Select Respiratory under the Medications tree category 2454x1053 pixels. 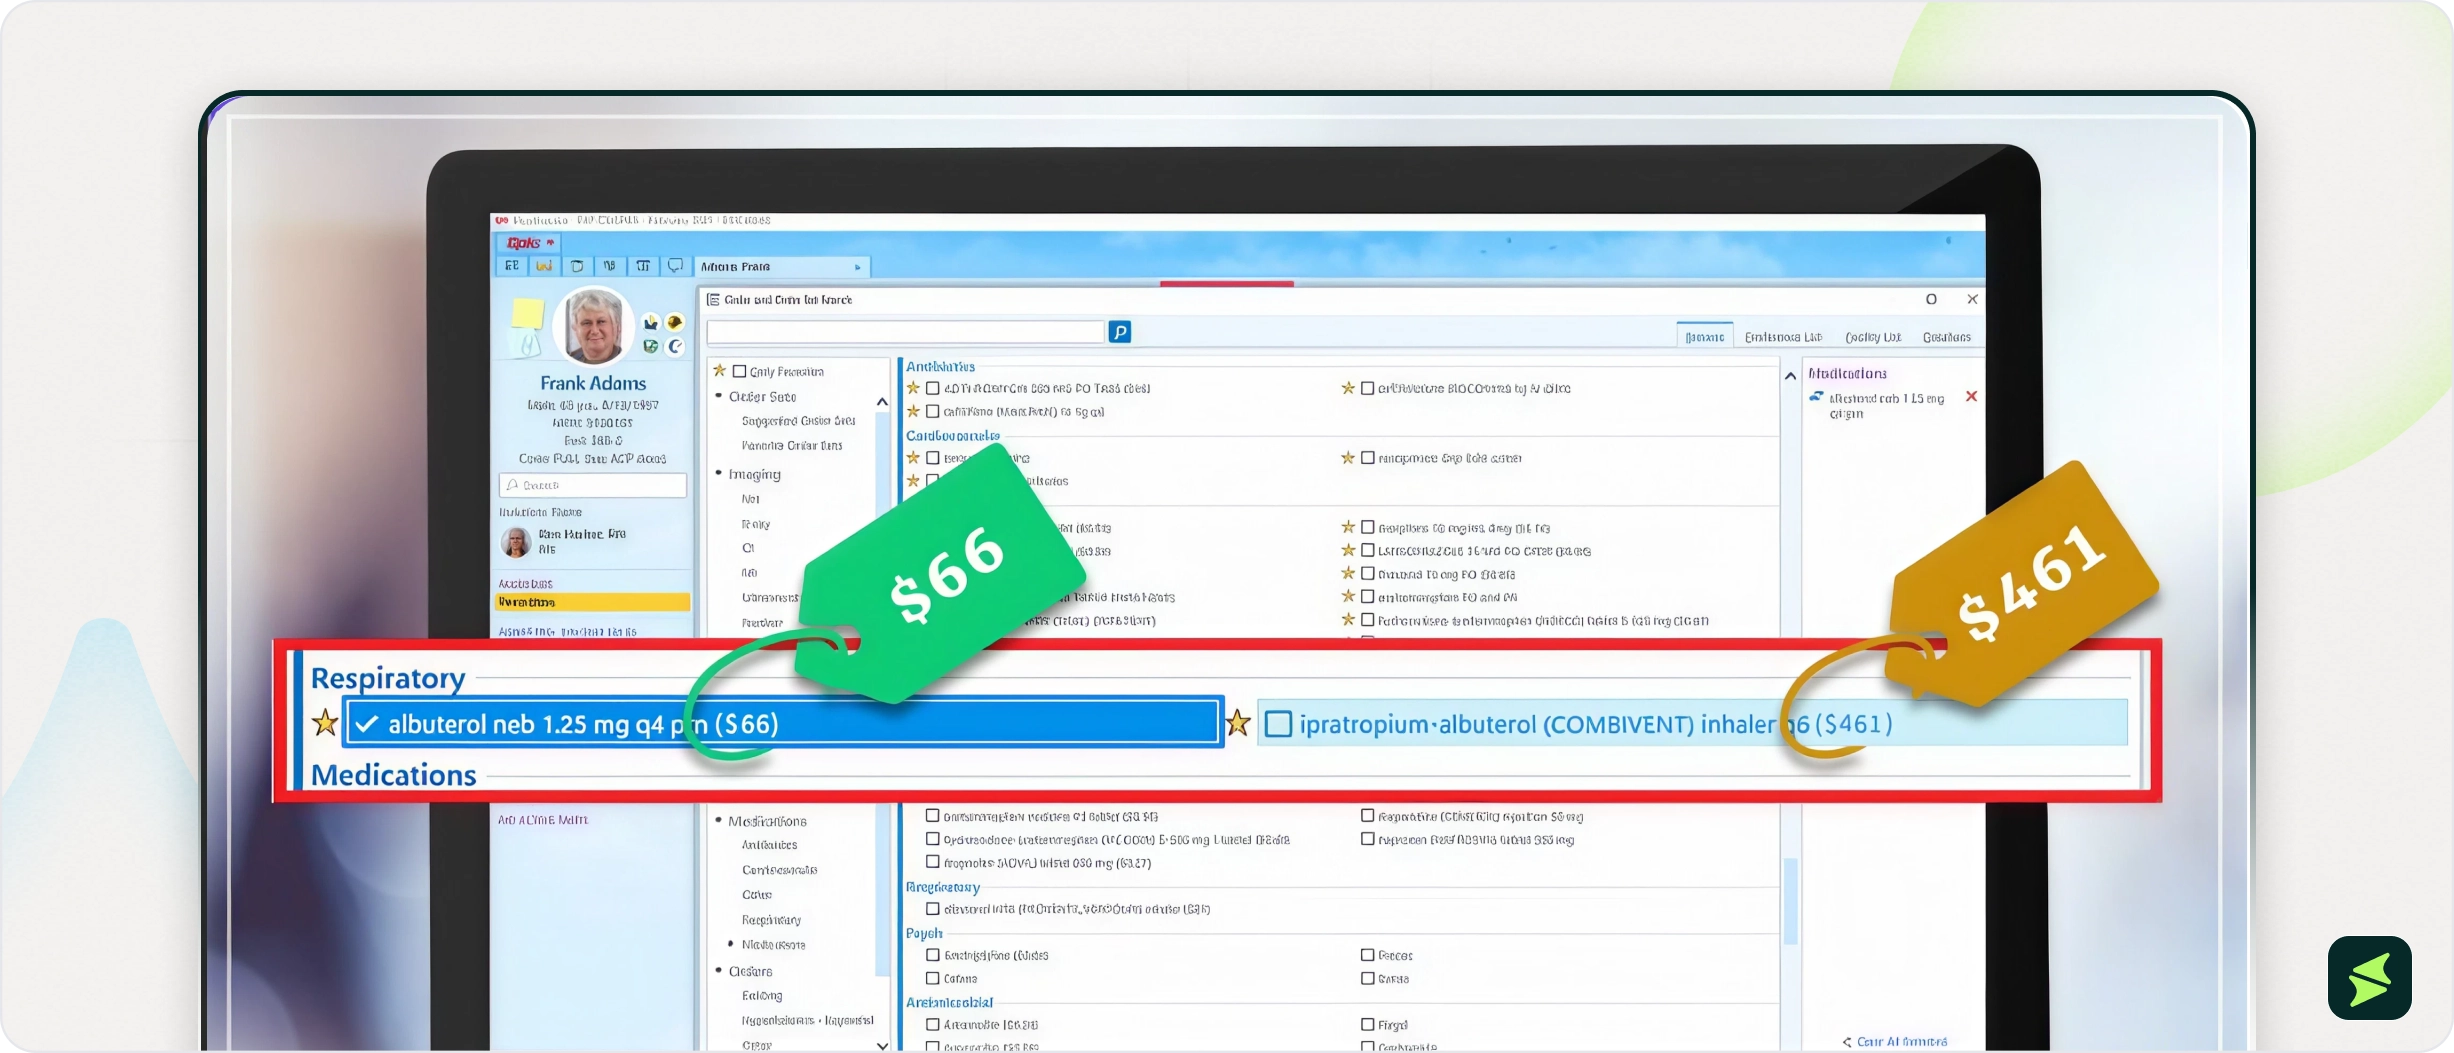tap(771, 919)
